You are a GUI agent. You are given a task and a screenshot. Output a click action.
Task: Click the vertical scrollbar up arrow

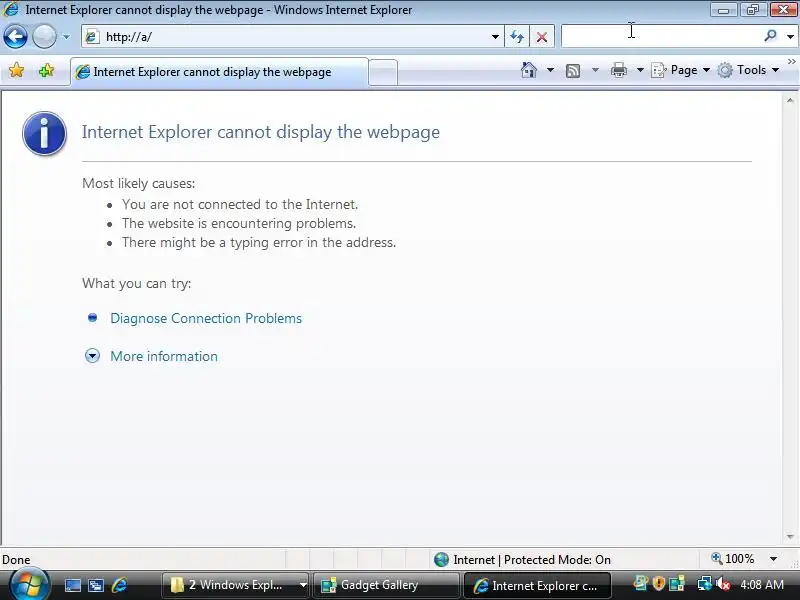[x=790, y=100]
